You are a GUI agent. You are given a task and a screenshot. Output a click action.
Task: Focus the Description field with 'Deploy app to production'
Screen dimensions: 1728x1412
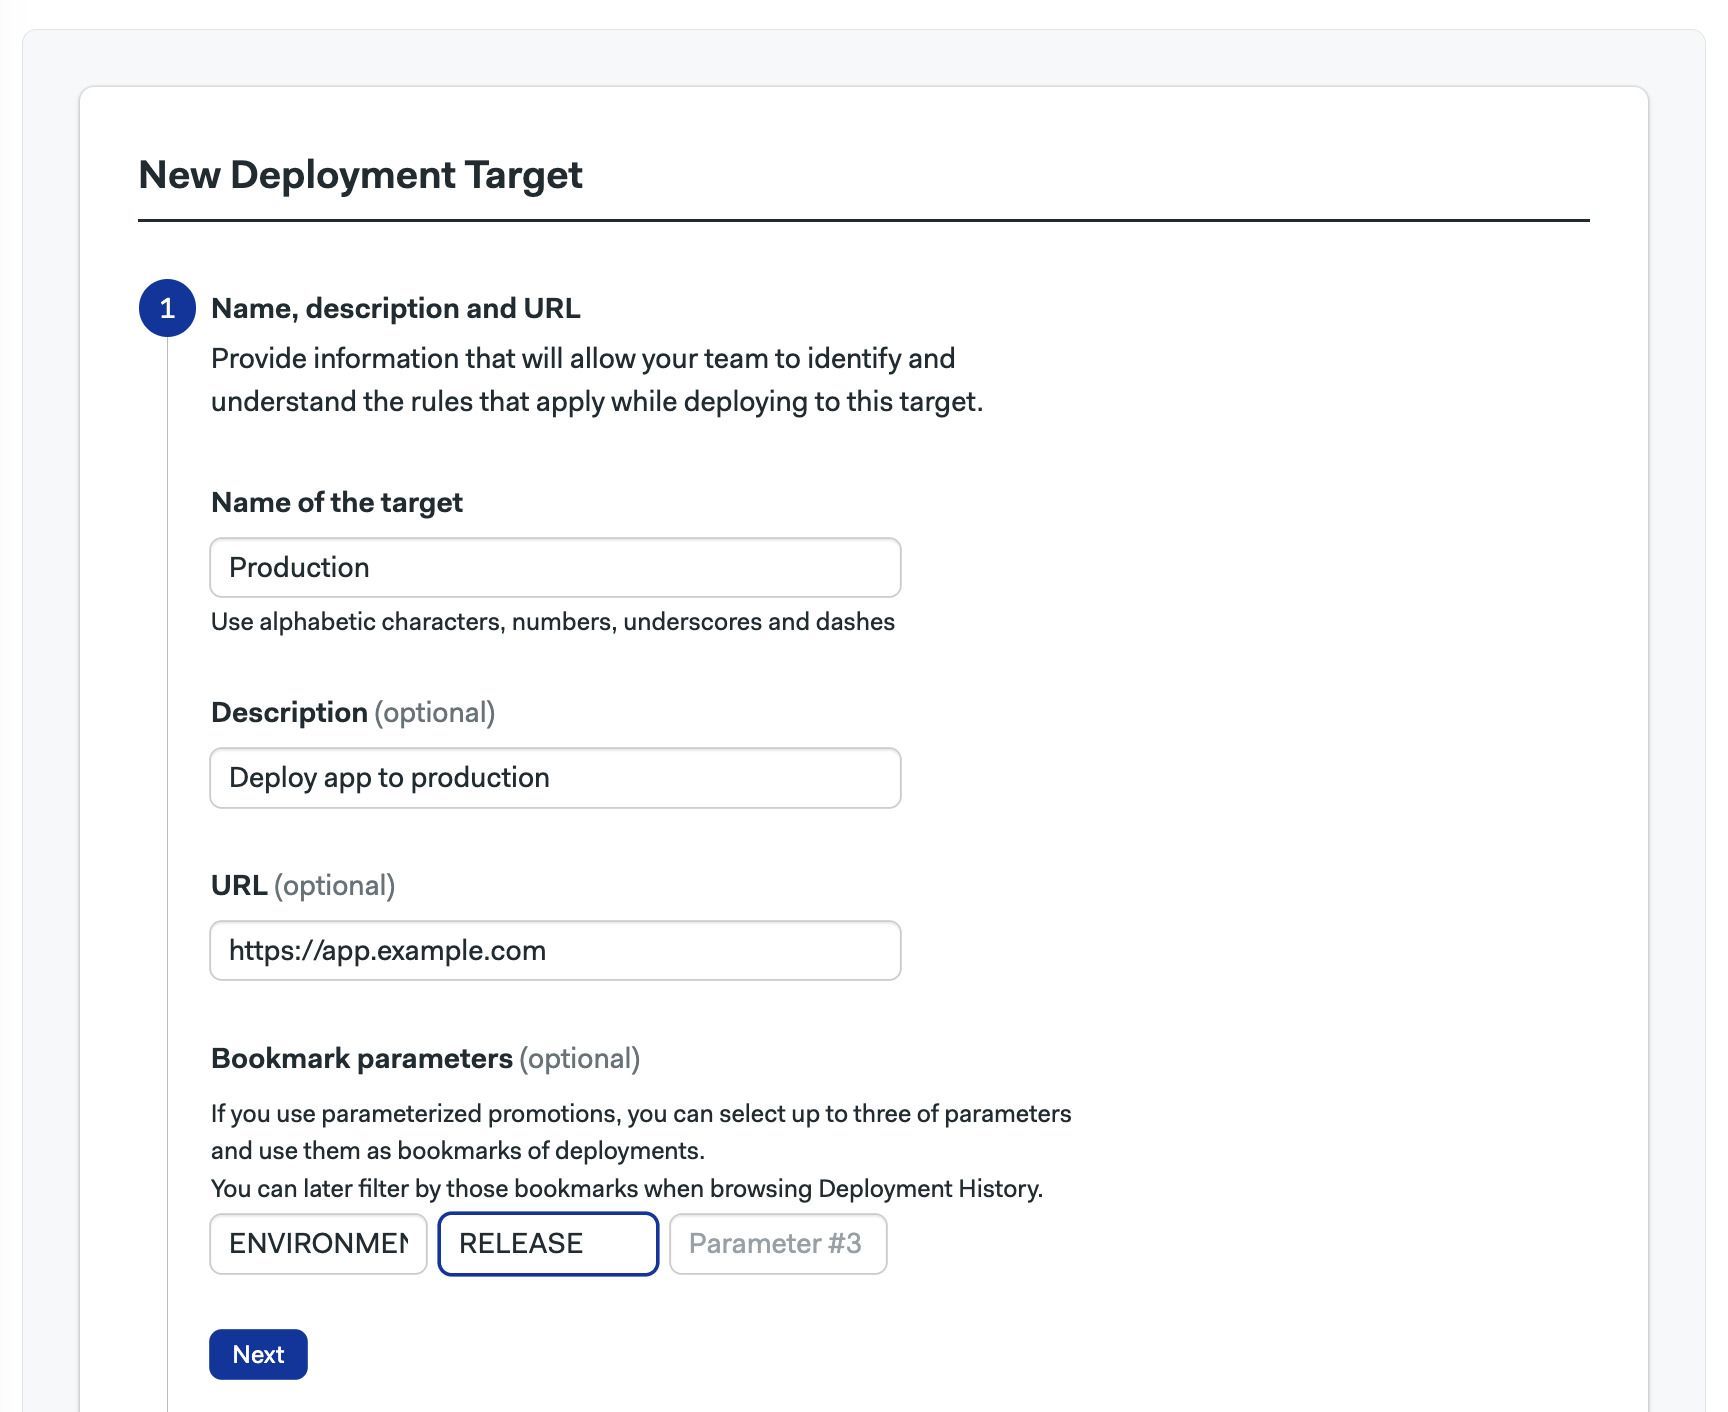(555, 778)
